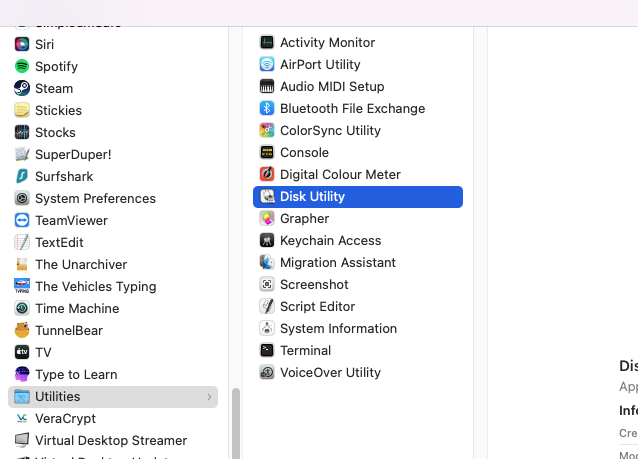This screenshot has width=638, height=459.
Task: Select the "Stickies" name
Action: coord(58,110)
